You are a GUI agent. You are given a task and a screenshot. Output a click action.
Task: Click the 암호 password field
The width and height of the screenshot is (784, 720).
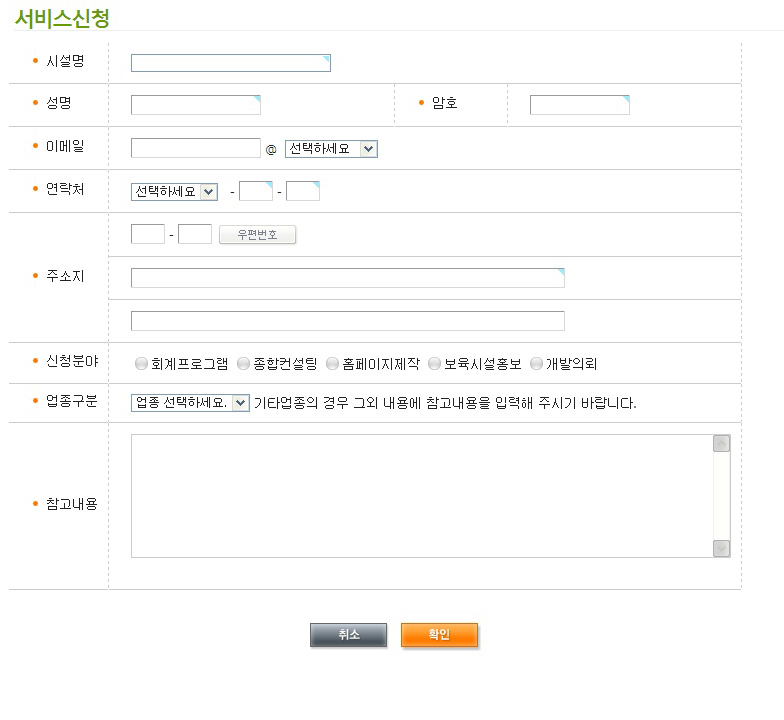coord(579,105)
